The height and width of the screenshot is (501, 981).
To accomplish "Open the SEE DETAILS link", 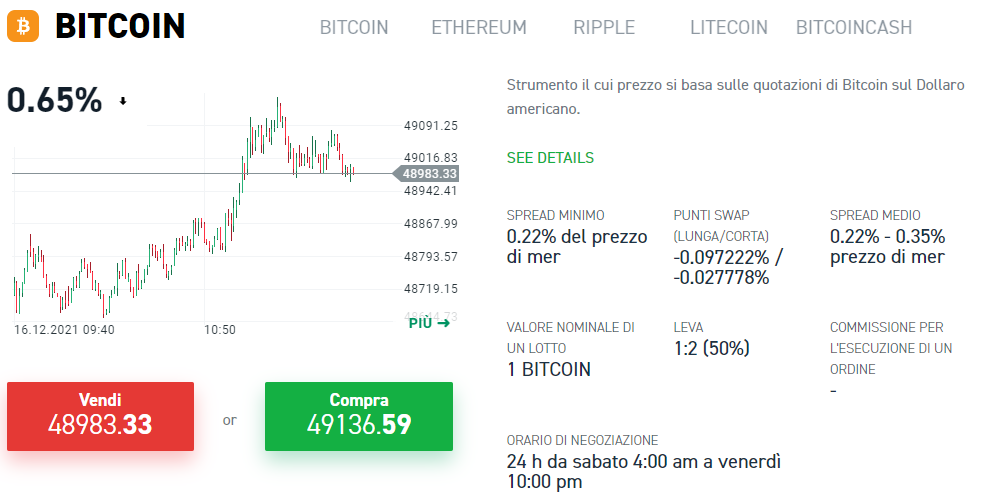I will pos(551,158).
